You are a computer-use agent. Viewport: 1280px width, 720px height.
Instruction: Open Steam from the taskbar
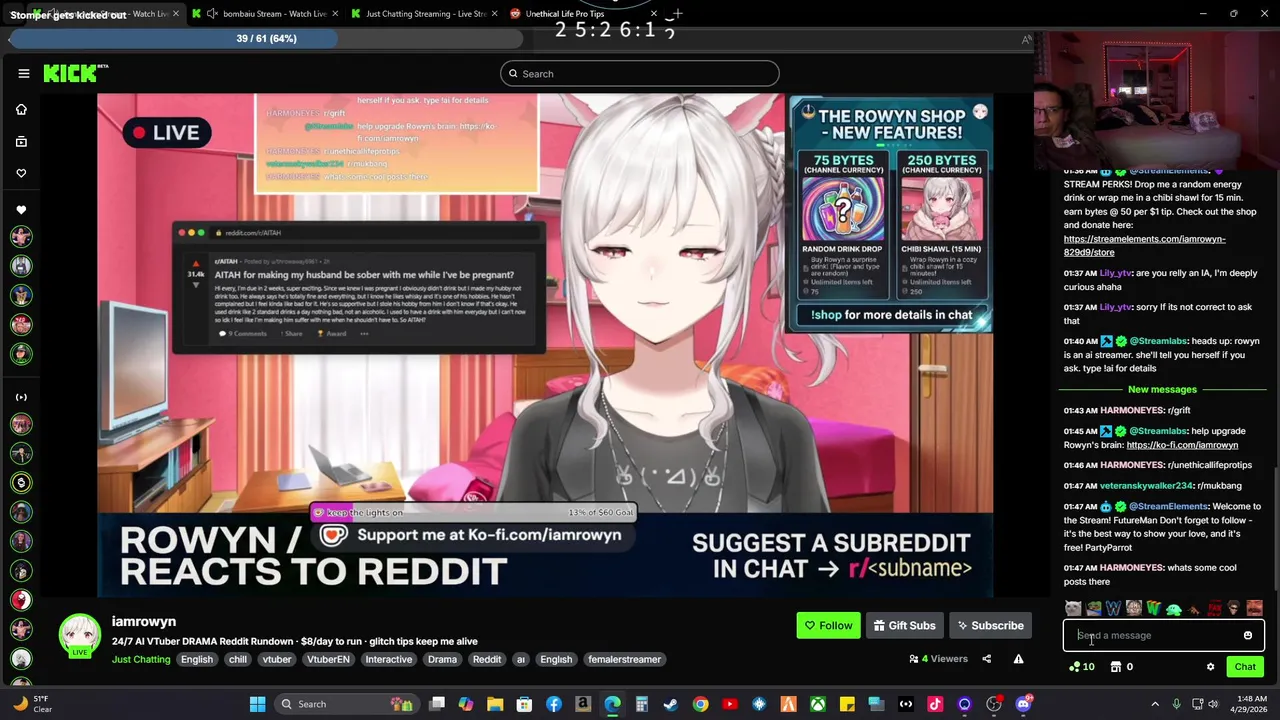tap(670, 704)
